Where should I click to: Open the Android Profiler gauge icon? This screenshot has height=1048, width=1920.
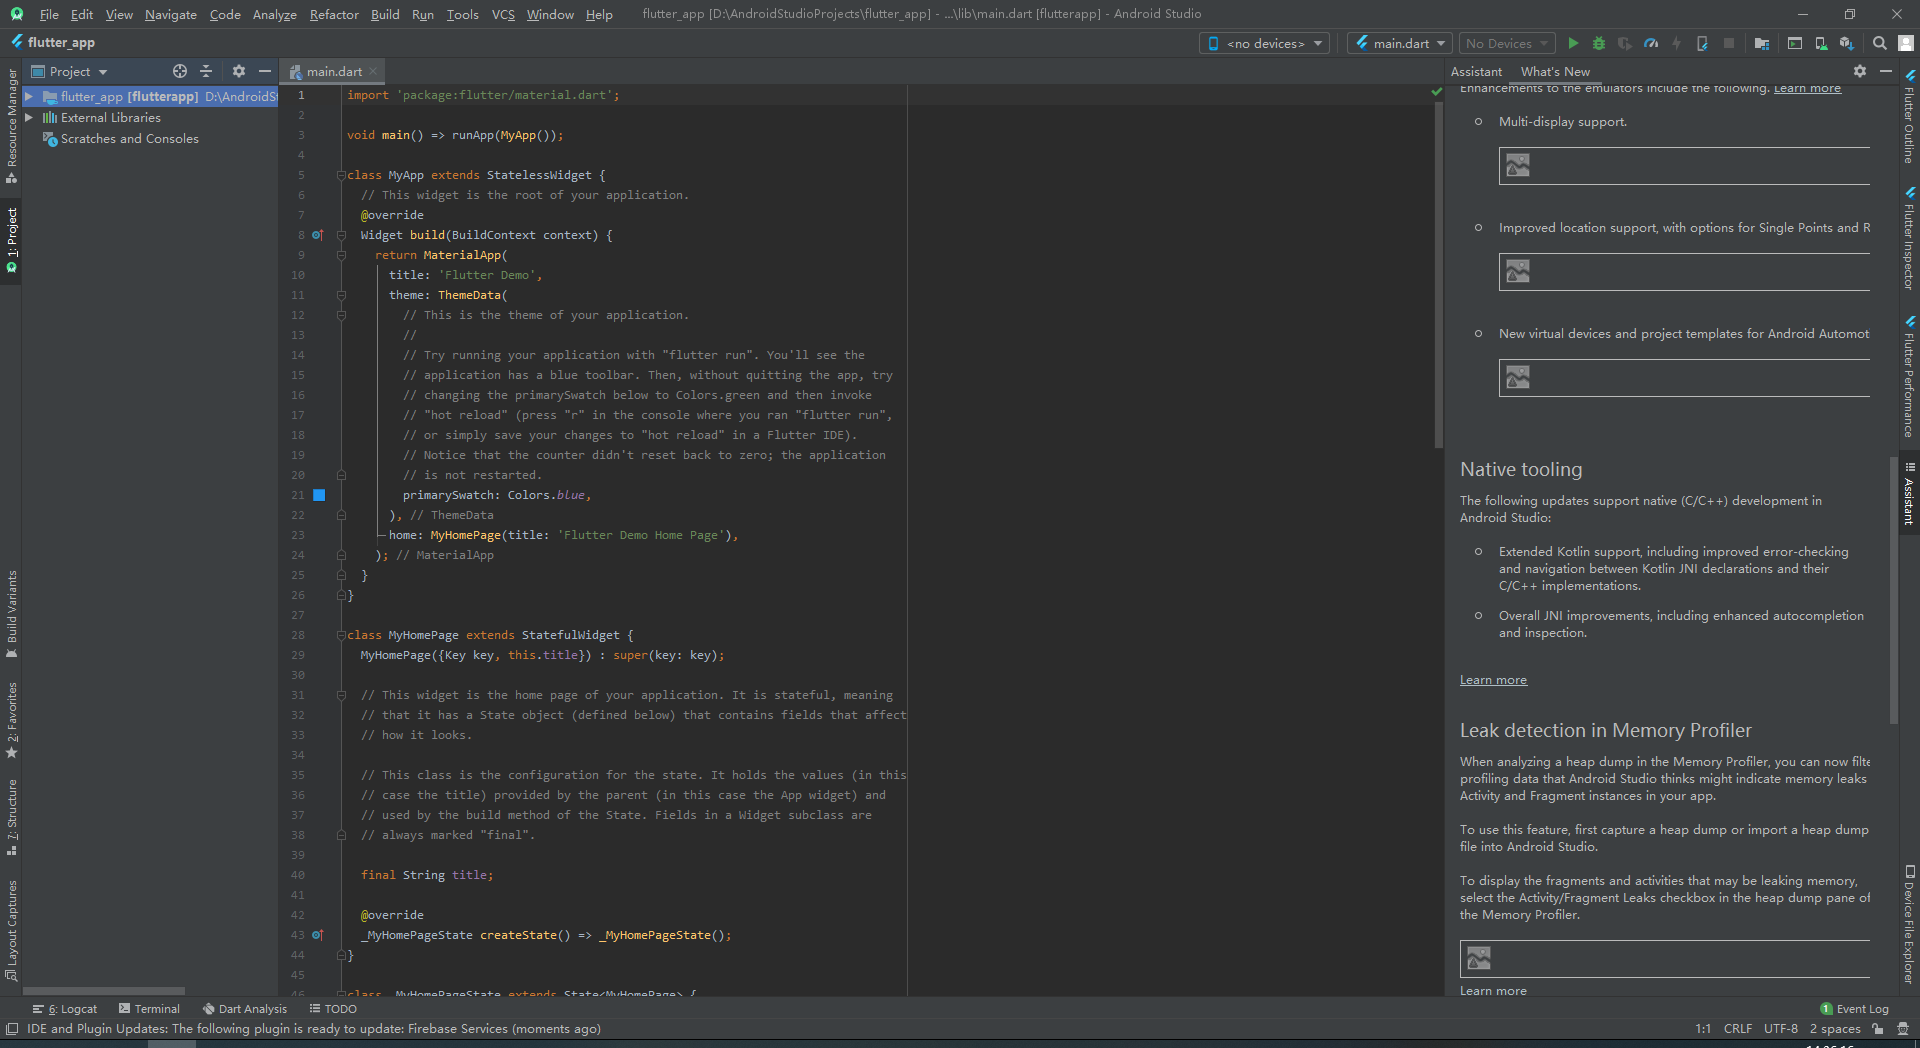click(1651, 43)
